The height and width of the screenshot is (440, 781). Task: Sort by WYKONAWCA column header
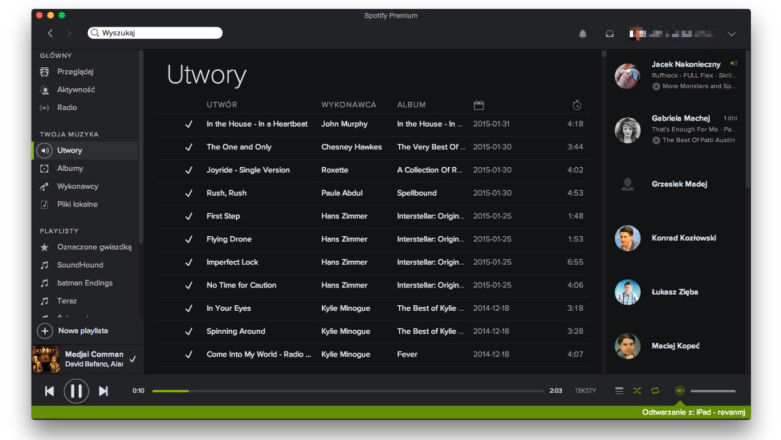click(x=349, y=105)
